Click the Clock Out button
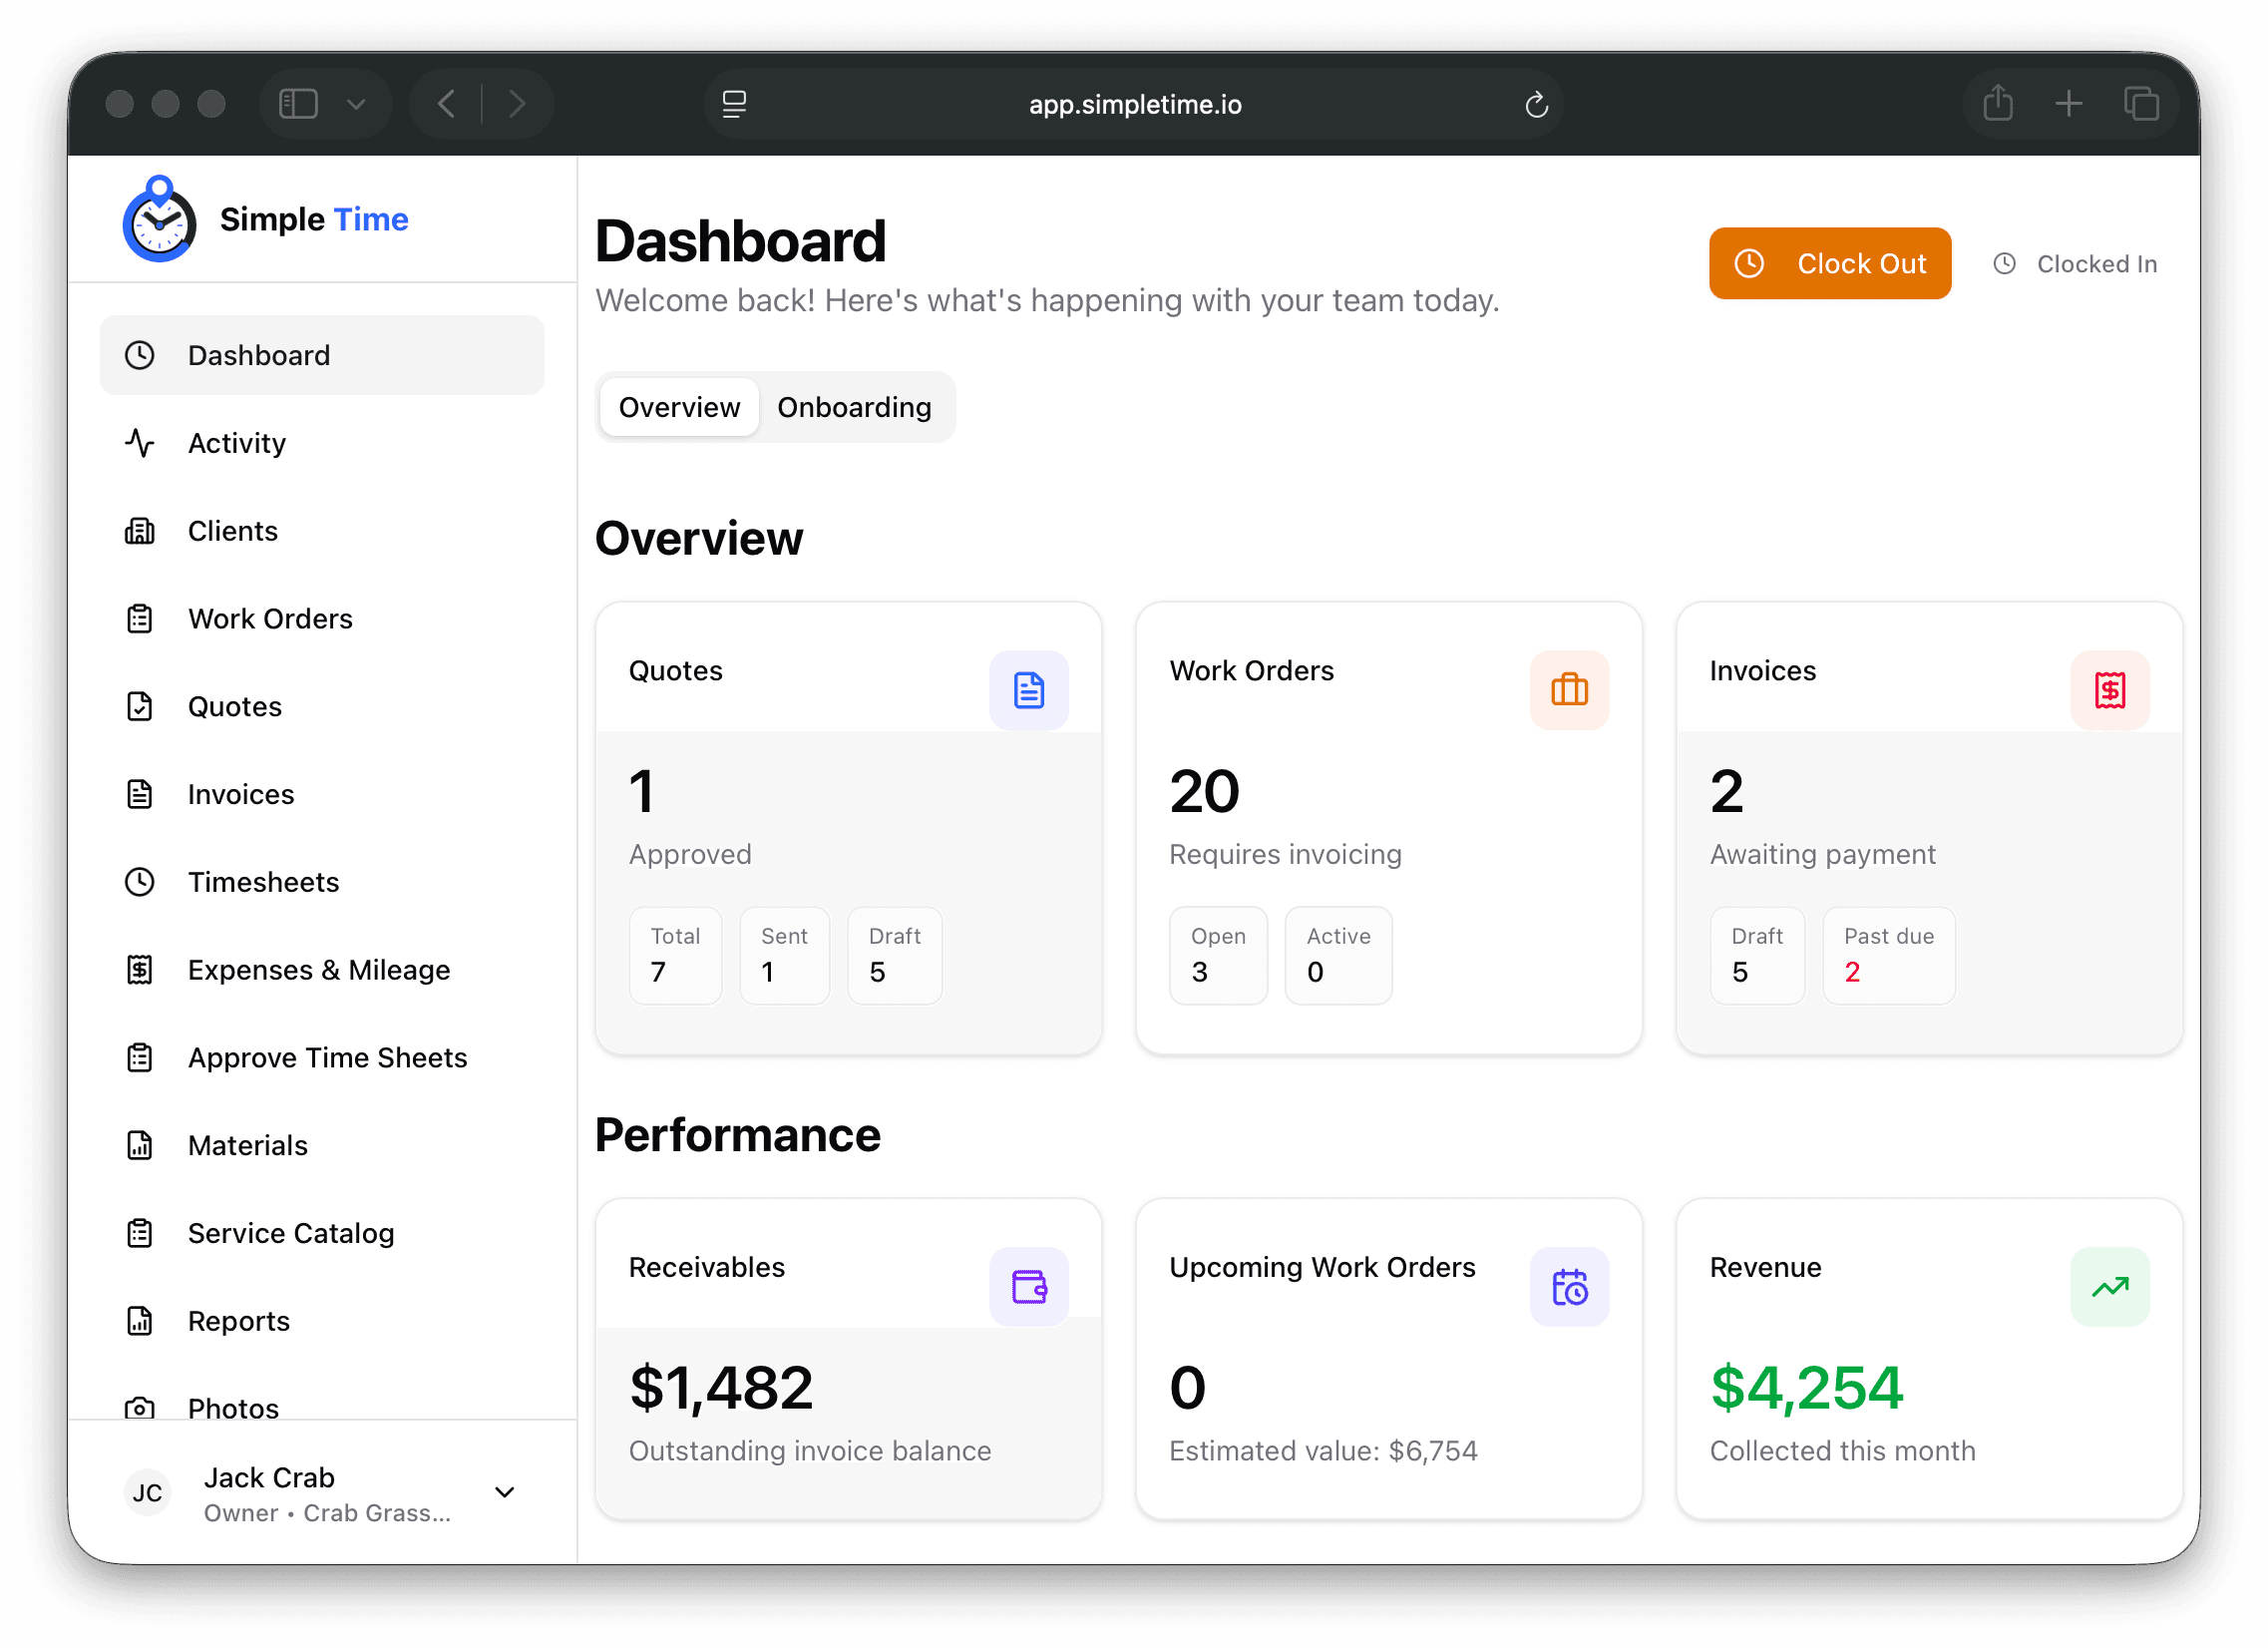Viewport: 2268px width, 1648px height. (x=1832, y=264)
